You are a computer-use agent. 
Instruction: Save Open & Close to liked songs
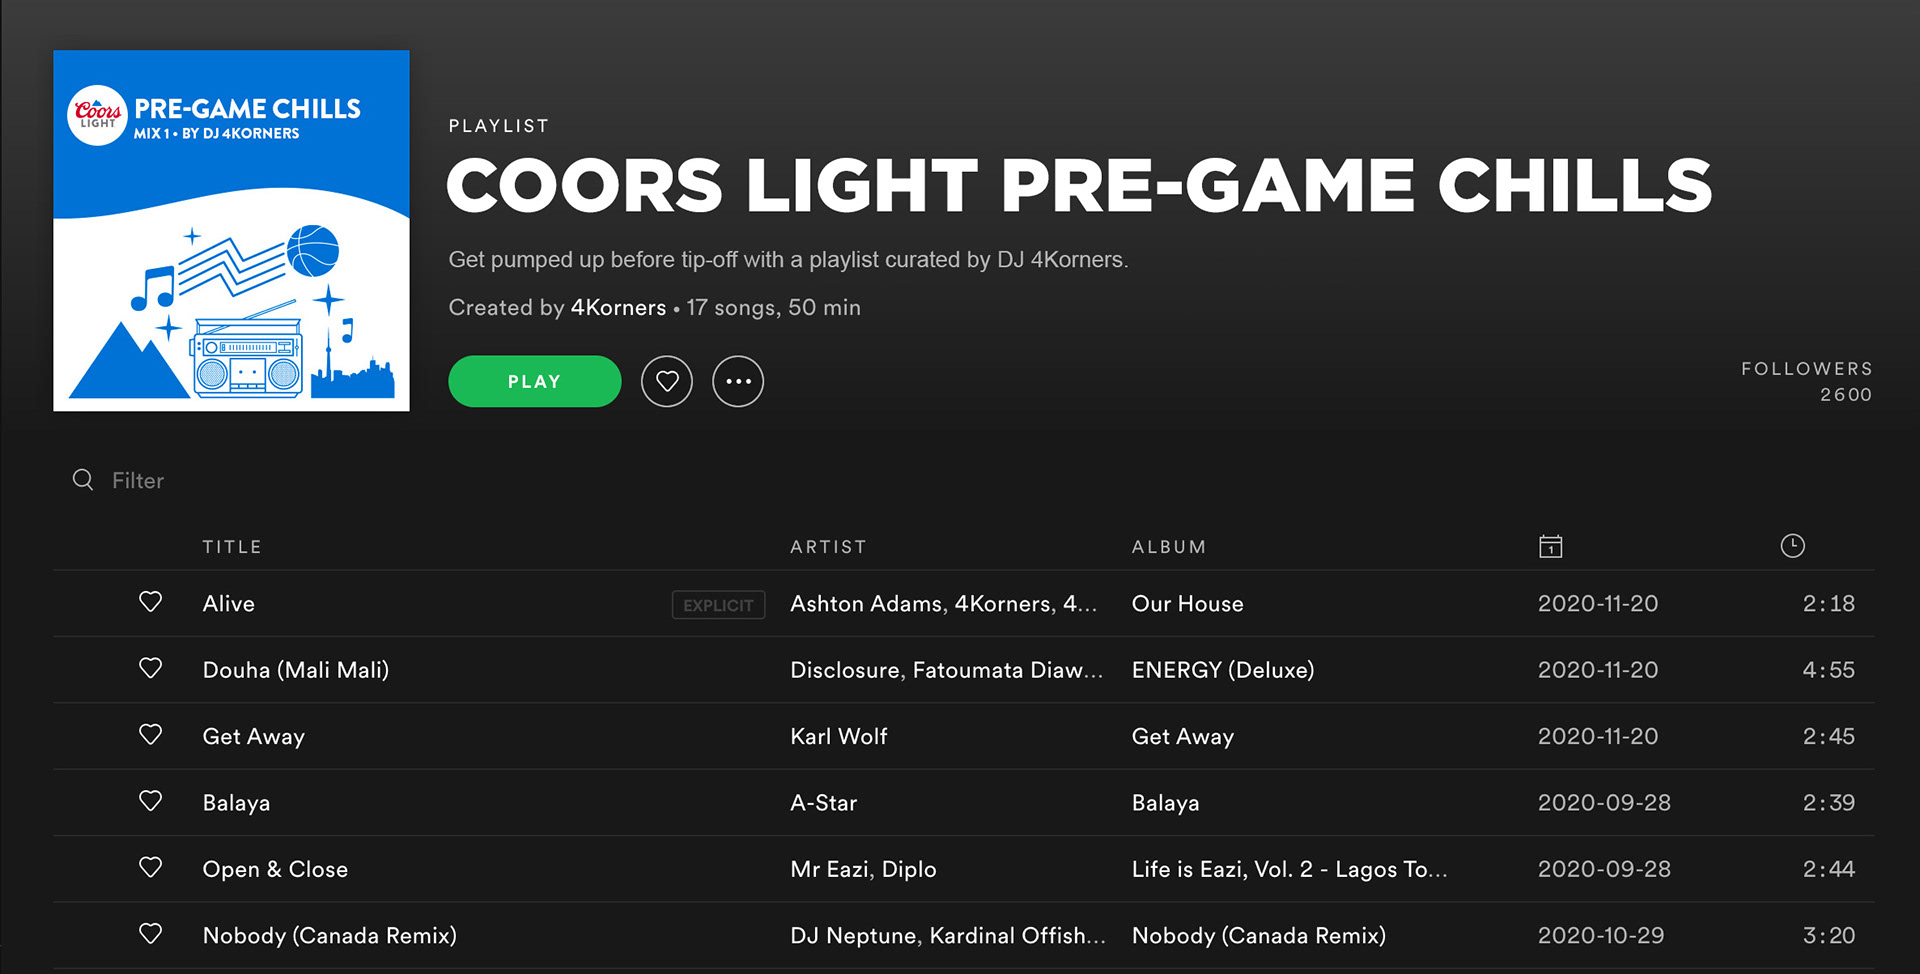[150, 868]
